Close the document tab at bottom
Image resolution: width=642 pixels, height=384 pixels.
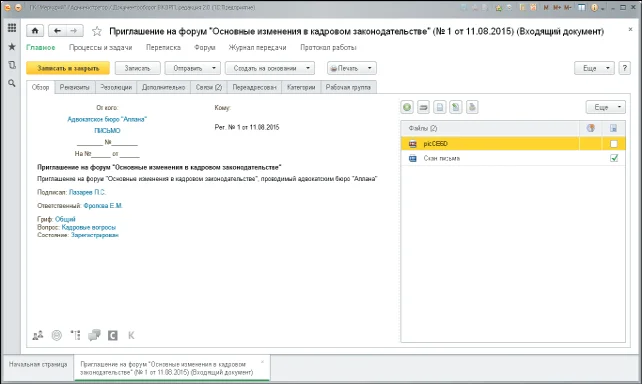(x=262, y=362)
